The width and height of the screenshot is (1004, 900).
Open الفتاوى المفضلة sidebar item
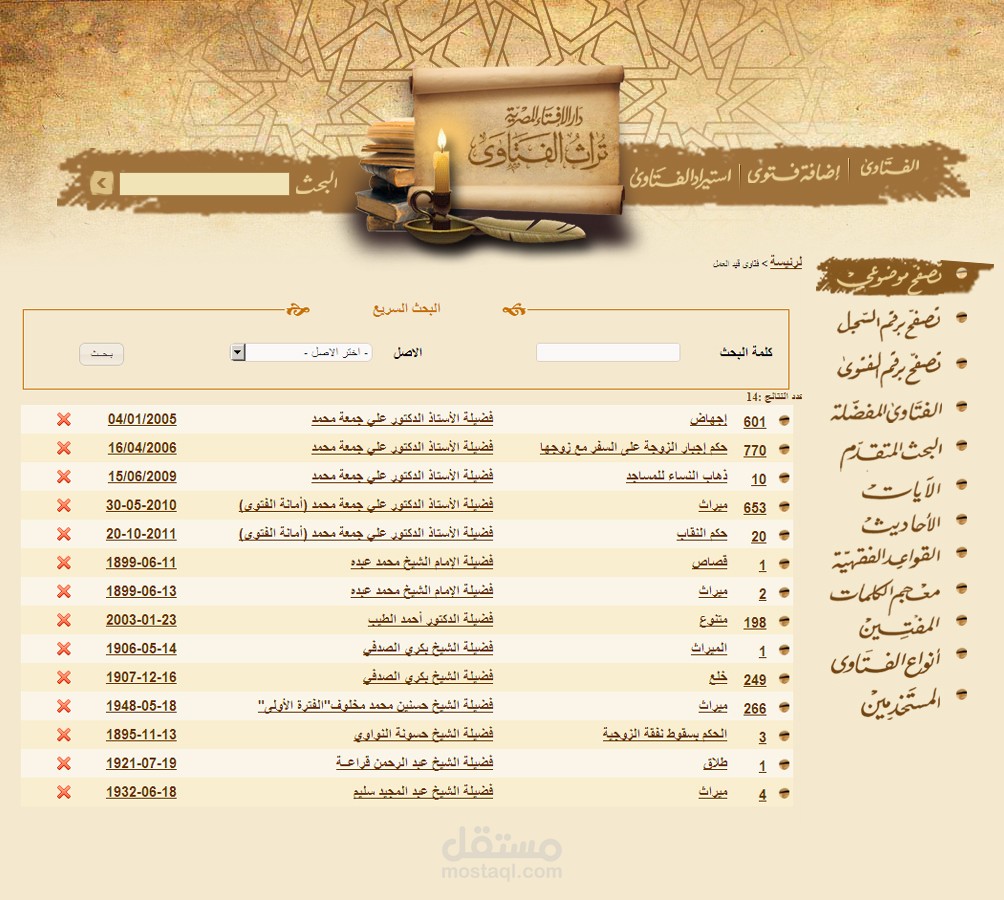(x=887, y=410)
